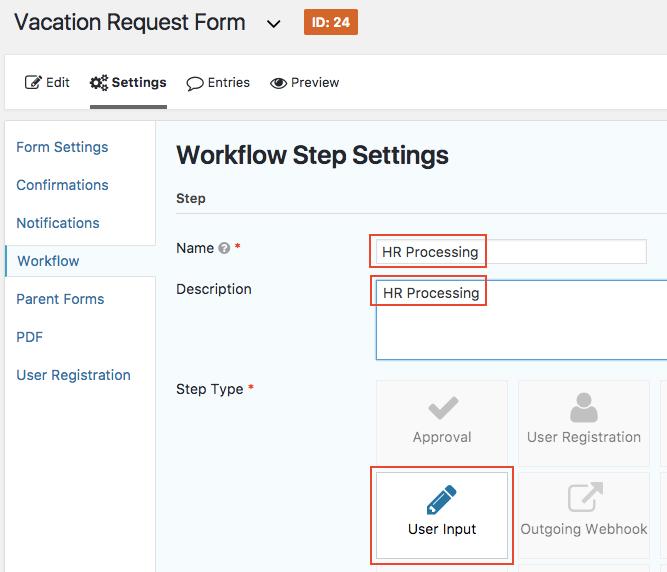Click the Preview eye icon
667x572 pixels.
pos(279,83)
